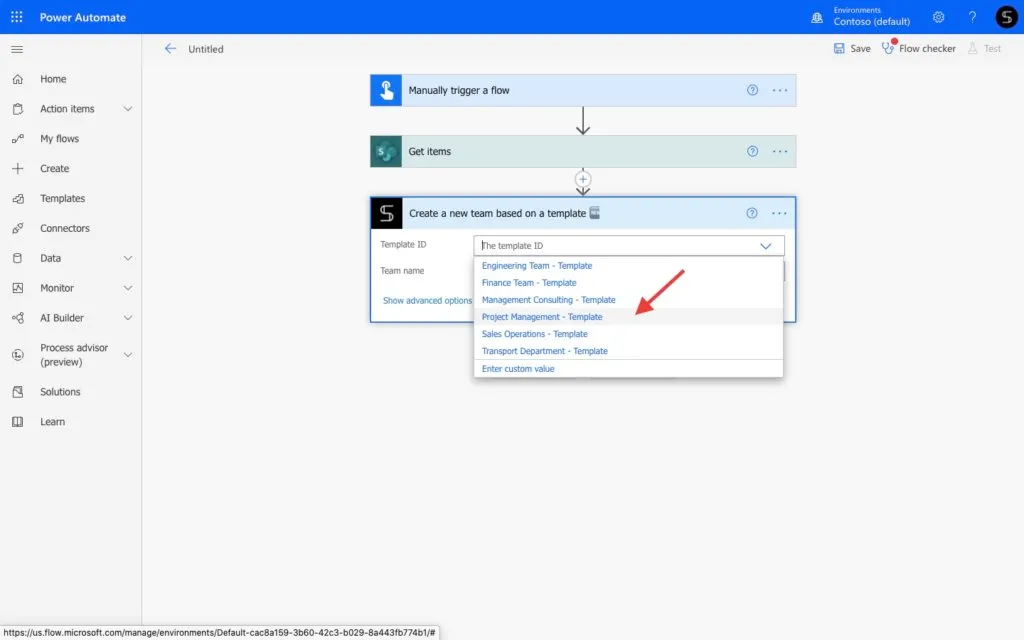The width and height of the screenshot is (1024, 640).
Task: Click the AI Builder icon
Action: [18, 318]
